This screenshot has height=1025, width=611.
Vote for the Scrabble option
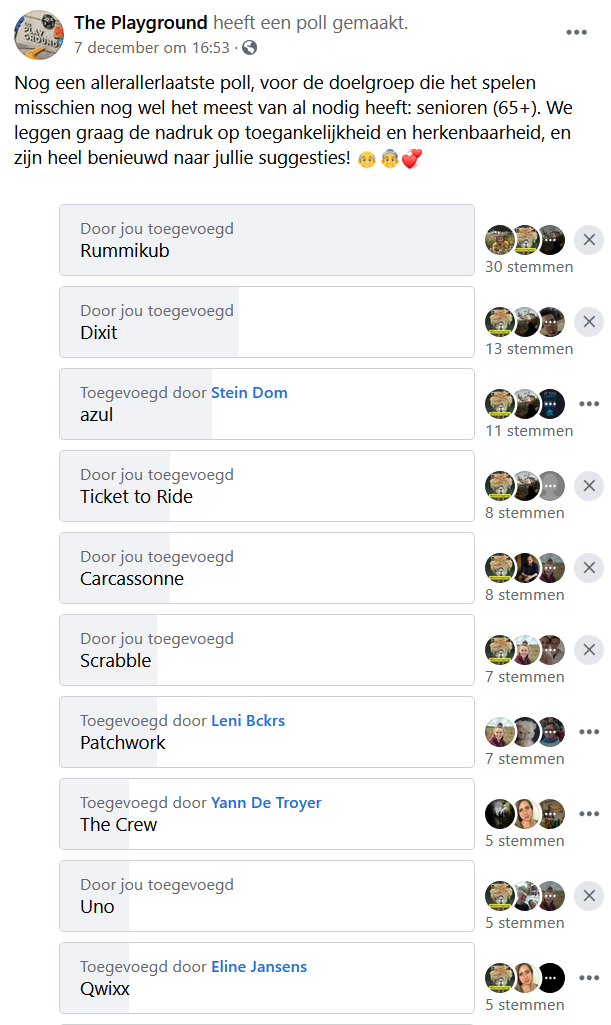point(267,650)
